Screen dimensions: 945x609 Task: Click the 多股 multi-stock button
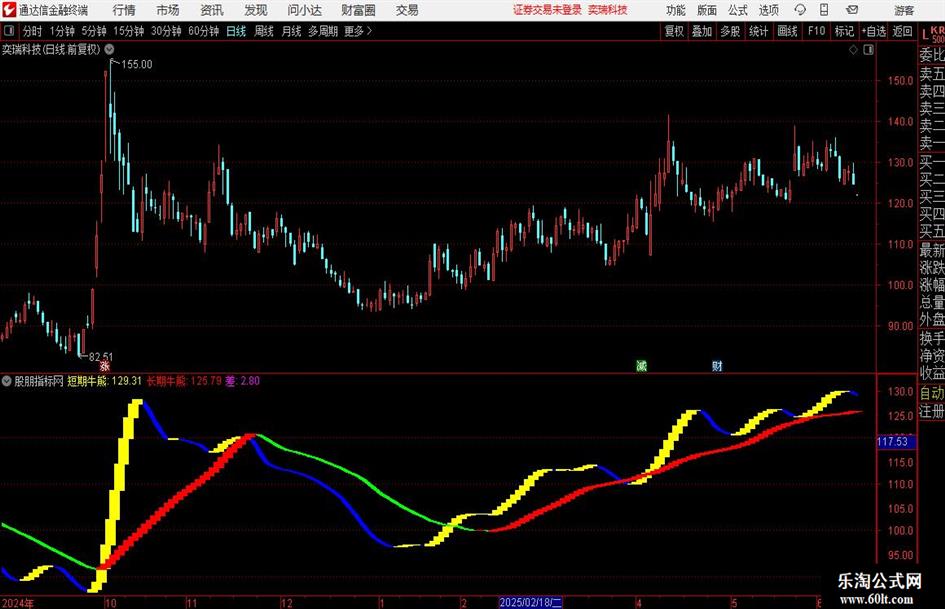[730, 31]
